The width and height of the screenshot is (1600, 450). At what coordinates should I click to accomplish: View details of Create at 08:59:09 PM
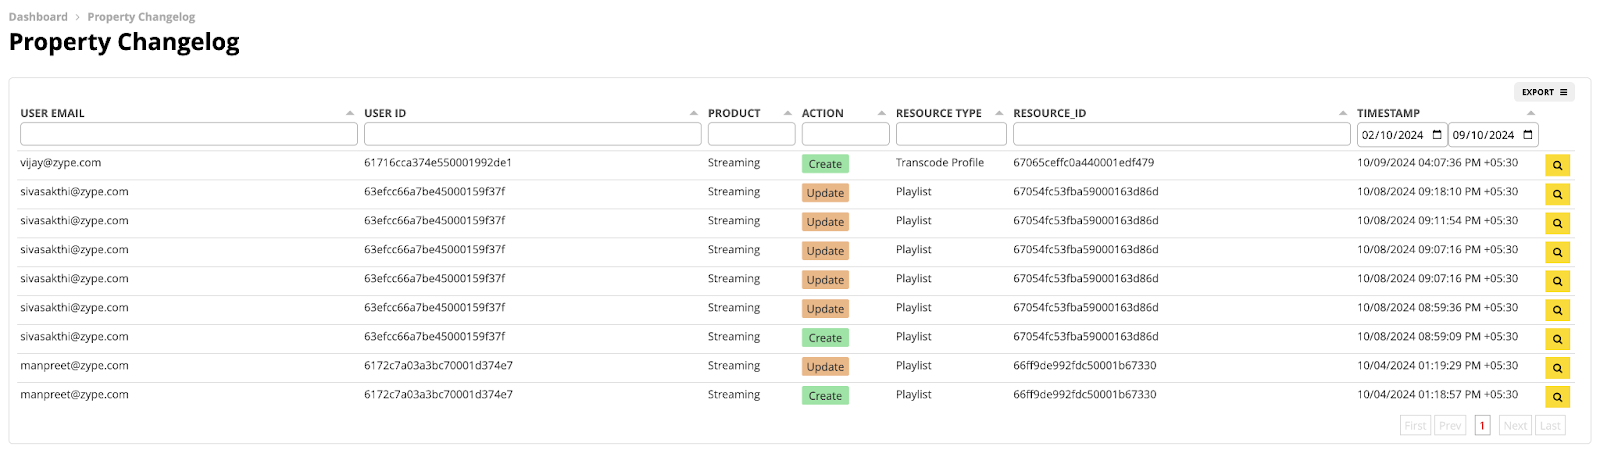(1557, 339)
